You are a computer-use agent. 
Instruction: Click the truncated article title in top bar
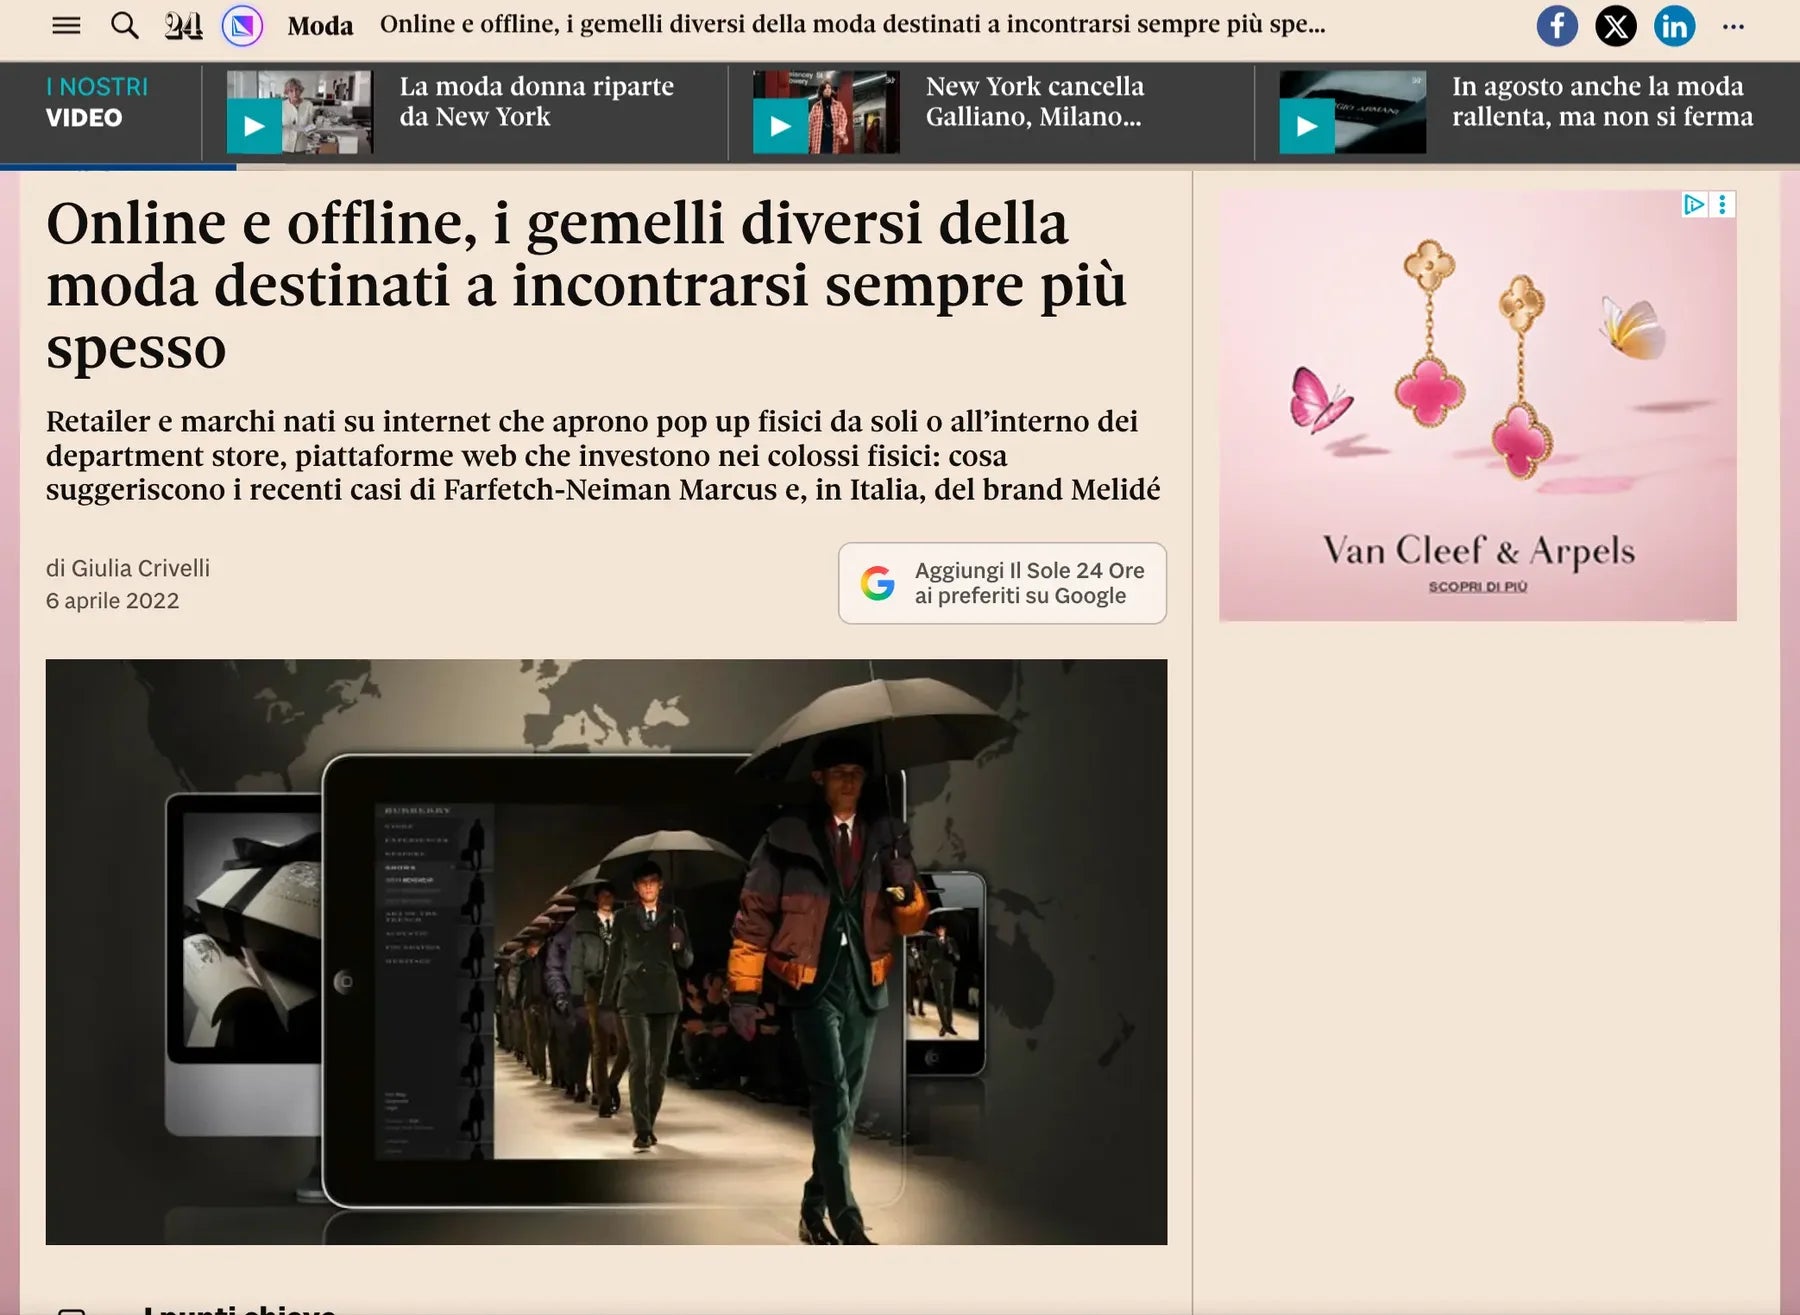coord(853,25)
